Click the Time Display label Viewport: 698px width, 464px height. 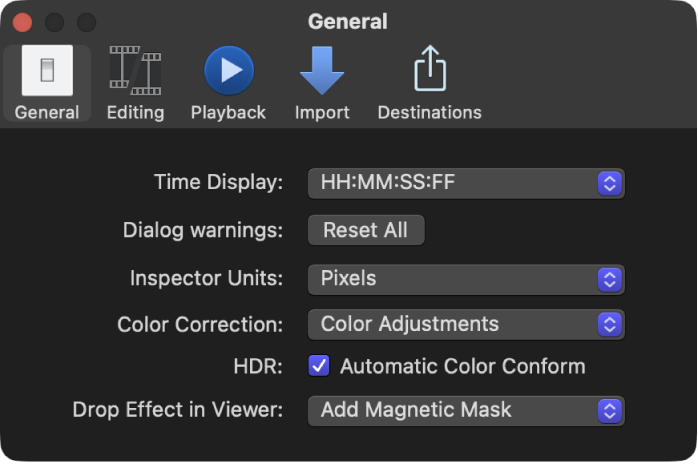[x=218, y=182]
